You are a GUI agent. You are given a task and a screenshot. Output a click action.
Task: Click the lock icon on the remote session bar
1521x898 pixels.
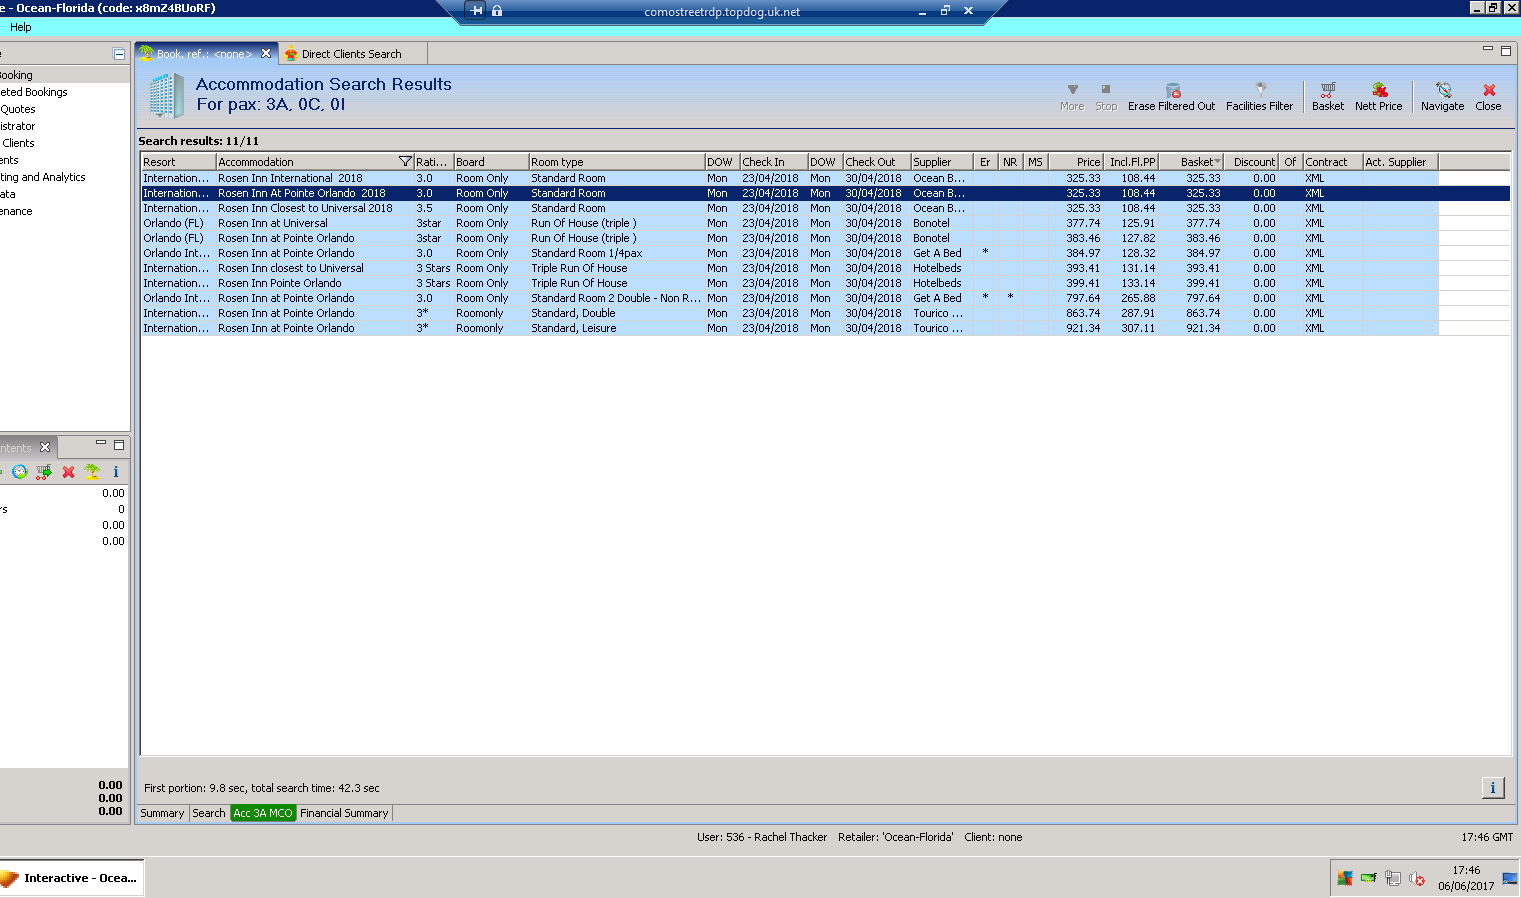click(497, 11)
